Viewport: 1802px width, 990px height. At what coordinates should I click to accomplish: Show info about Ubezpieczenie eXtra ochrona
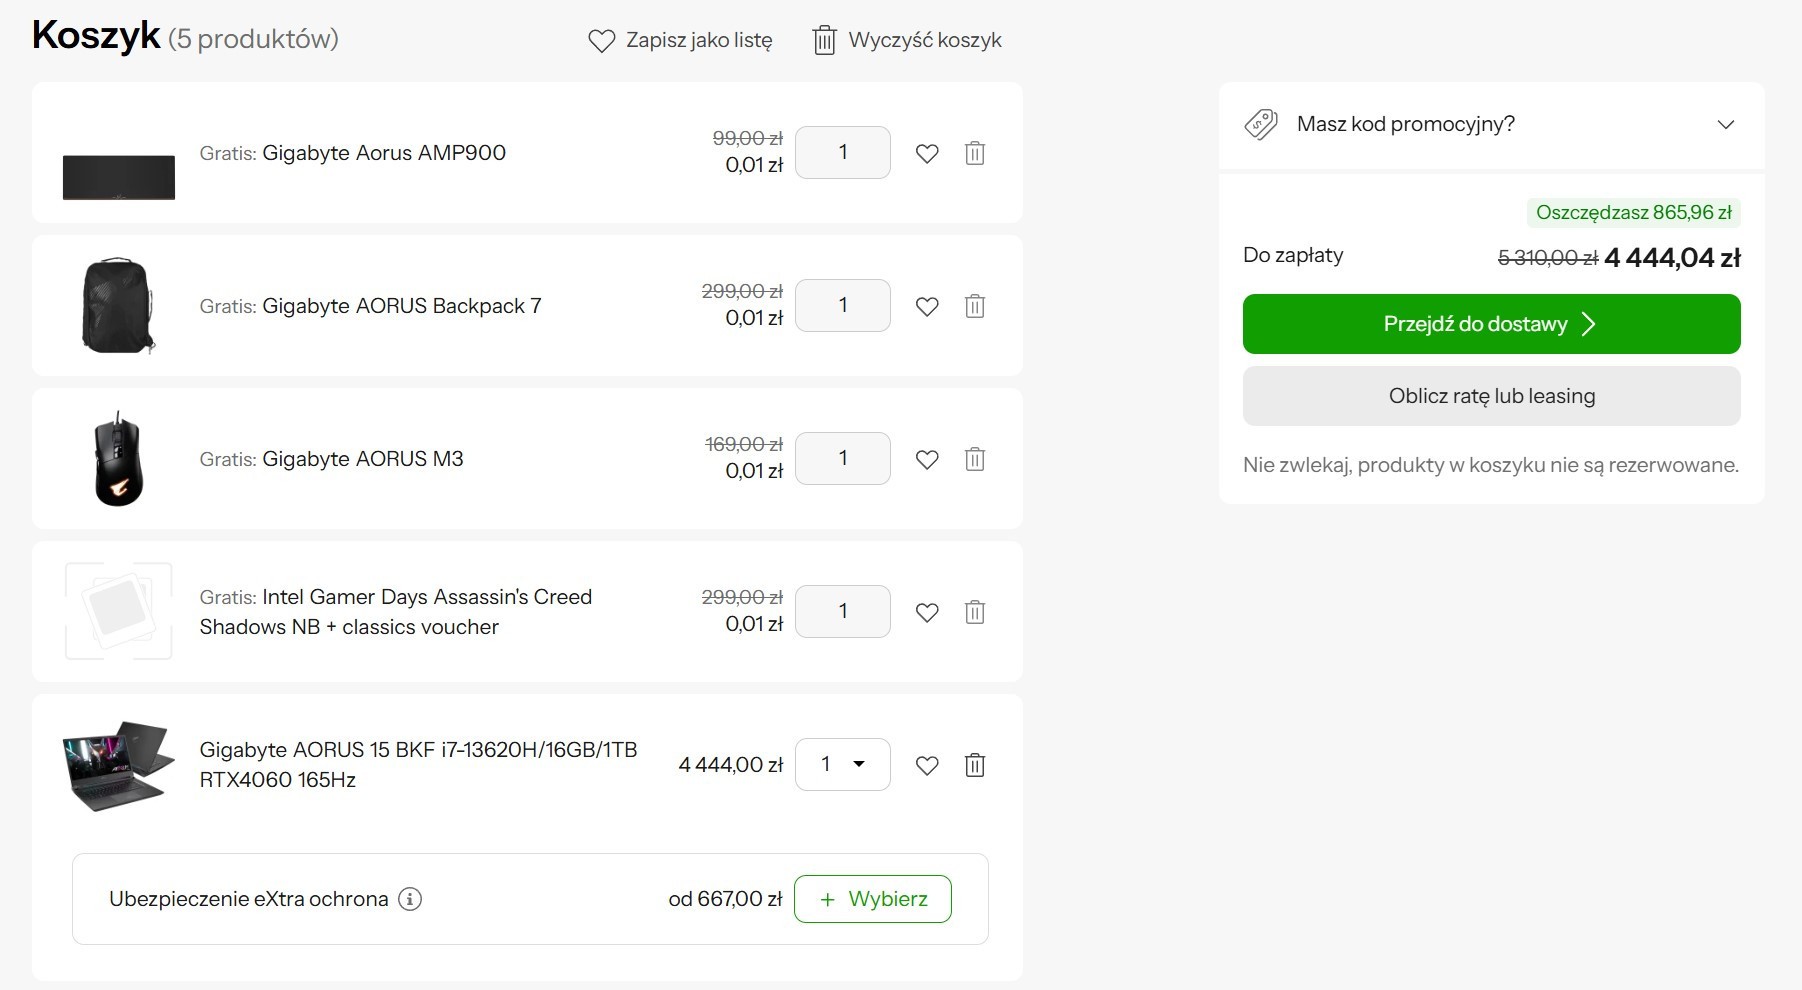pos(410,899)
